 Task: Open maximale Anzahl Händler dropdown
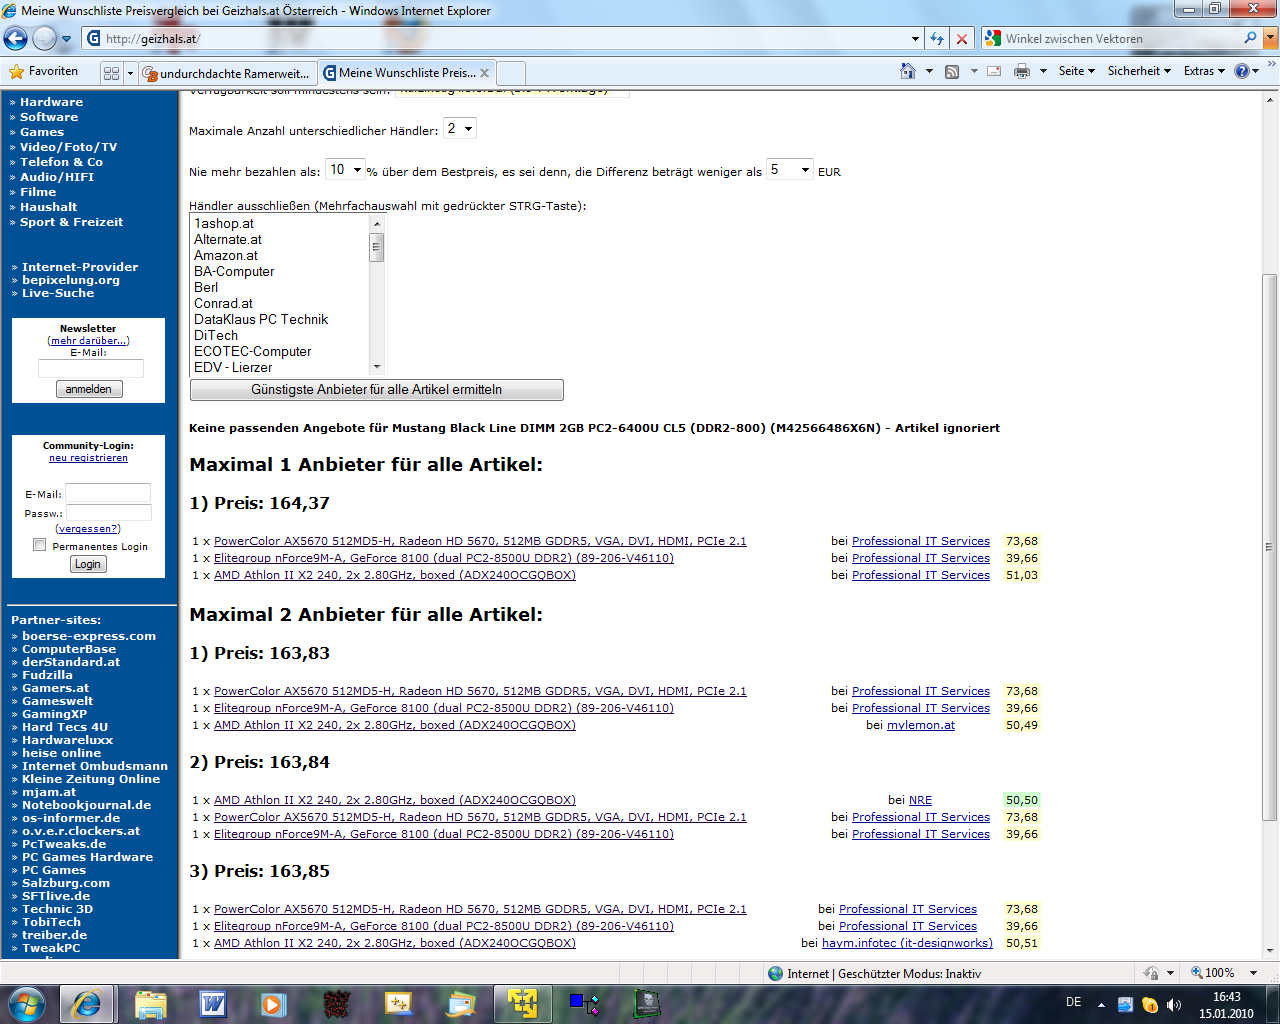click(x=460, y=129)
